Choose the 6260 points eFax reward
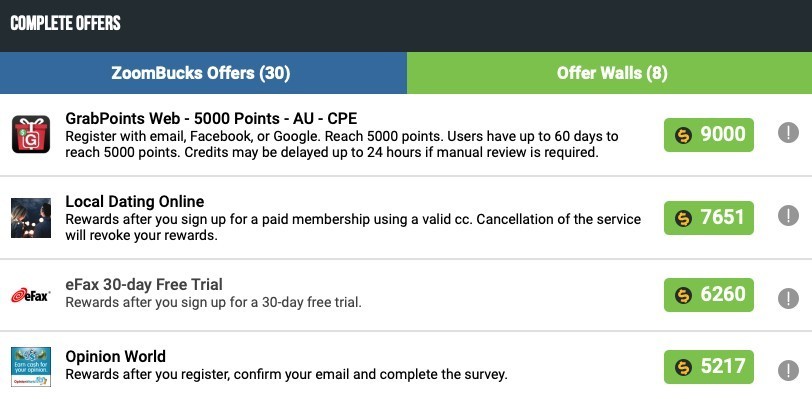Image resolution: width=812 pixels, height=399 pixels. coord(708,295)
